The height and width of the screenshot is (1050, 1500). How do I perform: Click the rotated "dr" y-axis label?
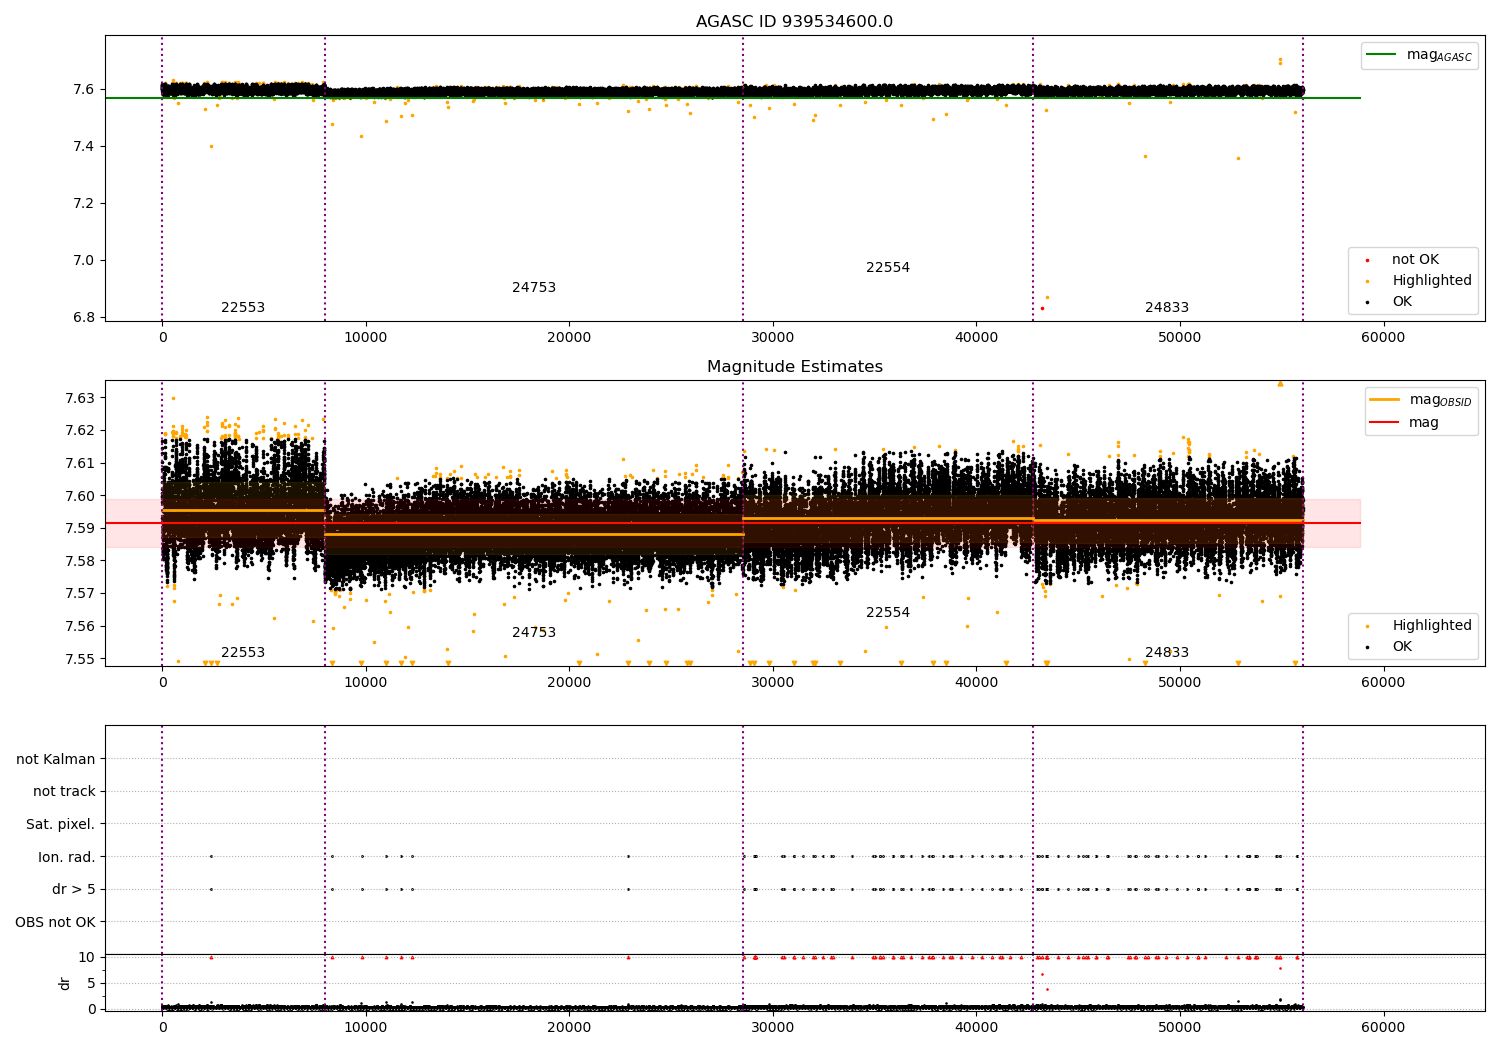click(65, 983)
